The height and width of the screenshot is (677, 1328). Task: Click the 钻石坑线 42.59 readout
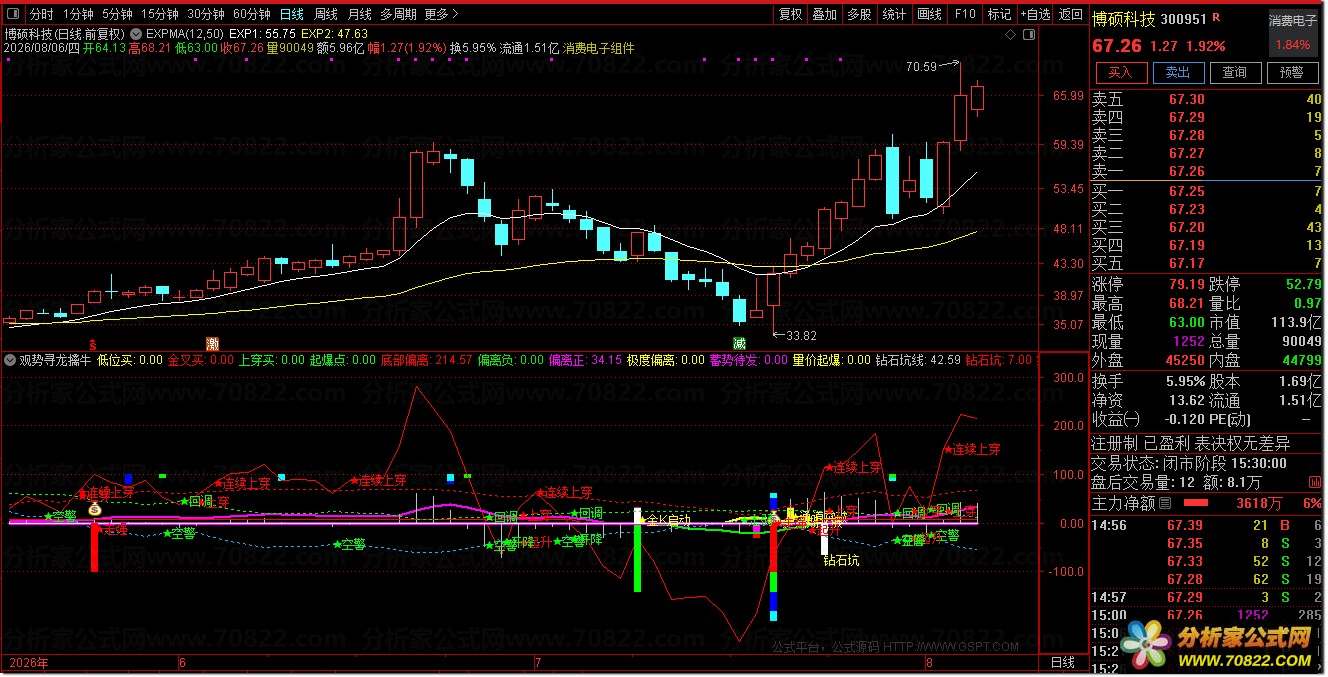coord(918,359)
